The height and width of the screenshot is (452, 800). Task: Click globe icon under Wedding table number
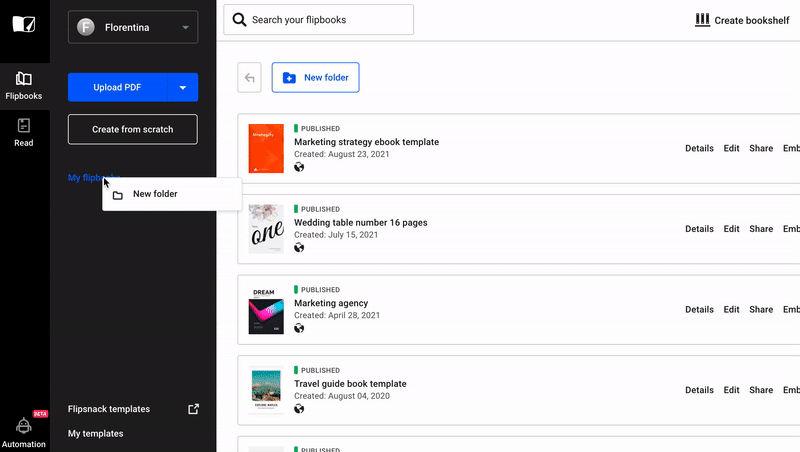(299, 247)
